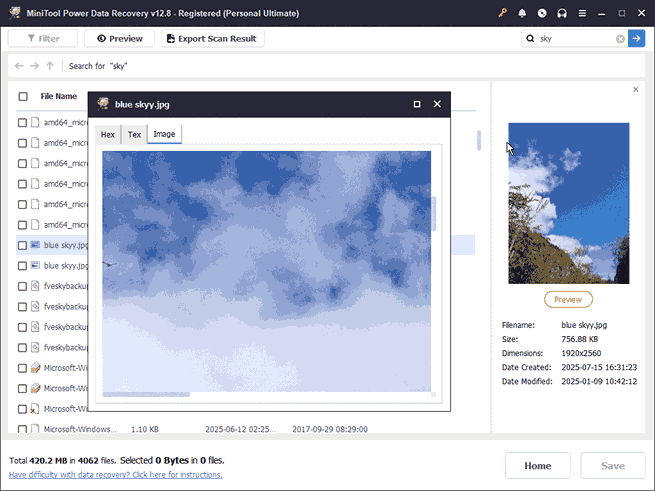Click file icon of first fveskybackup row
This screenshot has width=655, height=491.
(x=36, y=286)
